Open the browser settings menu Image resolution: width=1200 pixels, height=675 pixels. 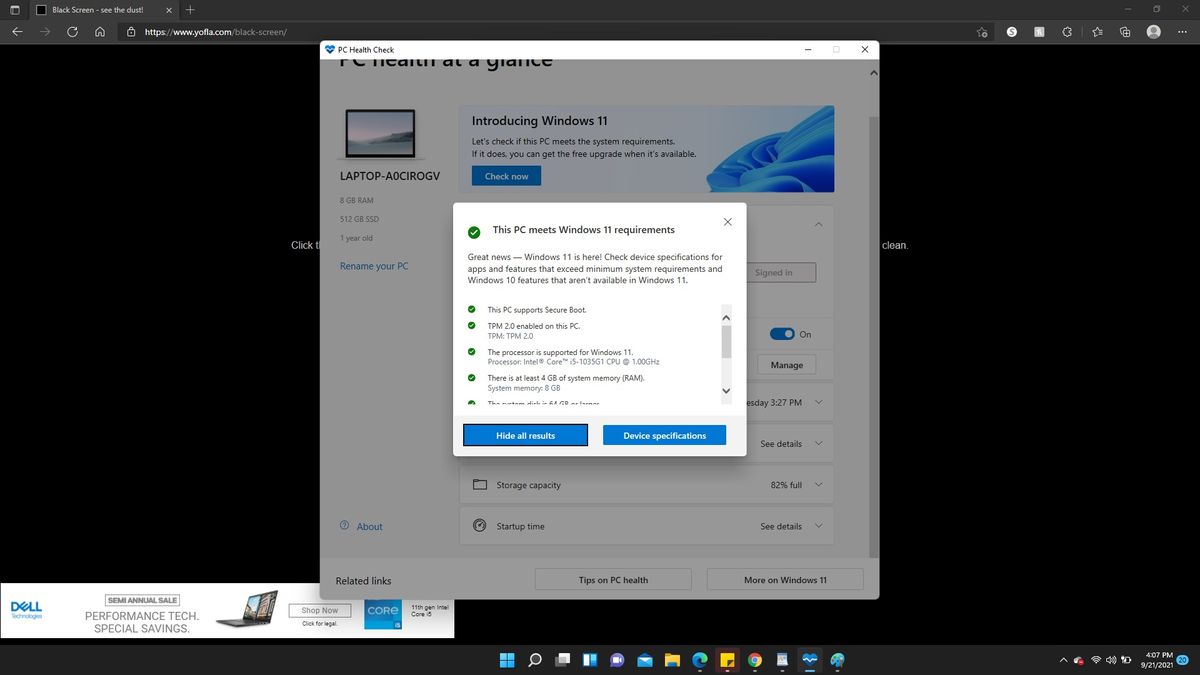1181,31
